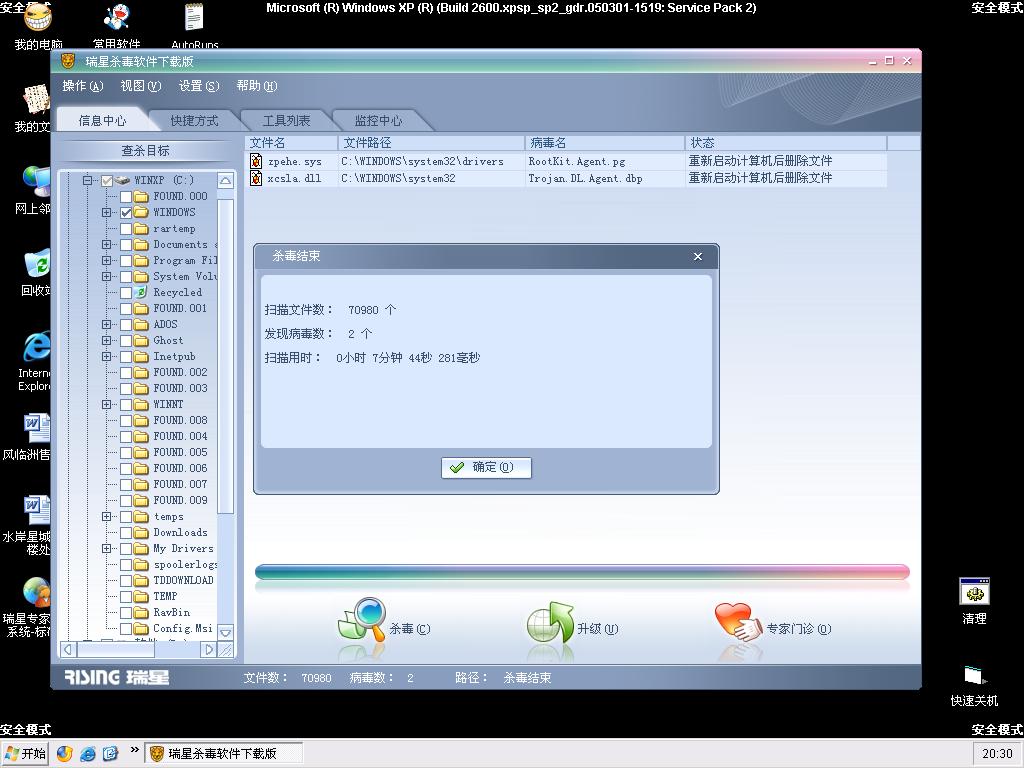
Task: Open the 操作(A) menu
Action: (83, 86)
